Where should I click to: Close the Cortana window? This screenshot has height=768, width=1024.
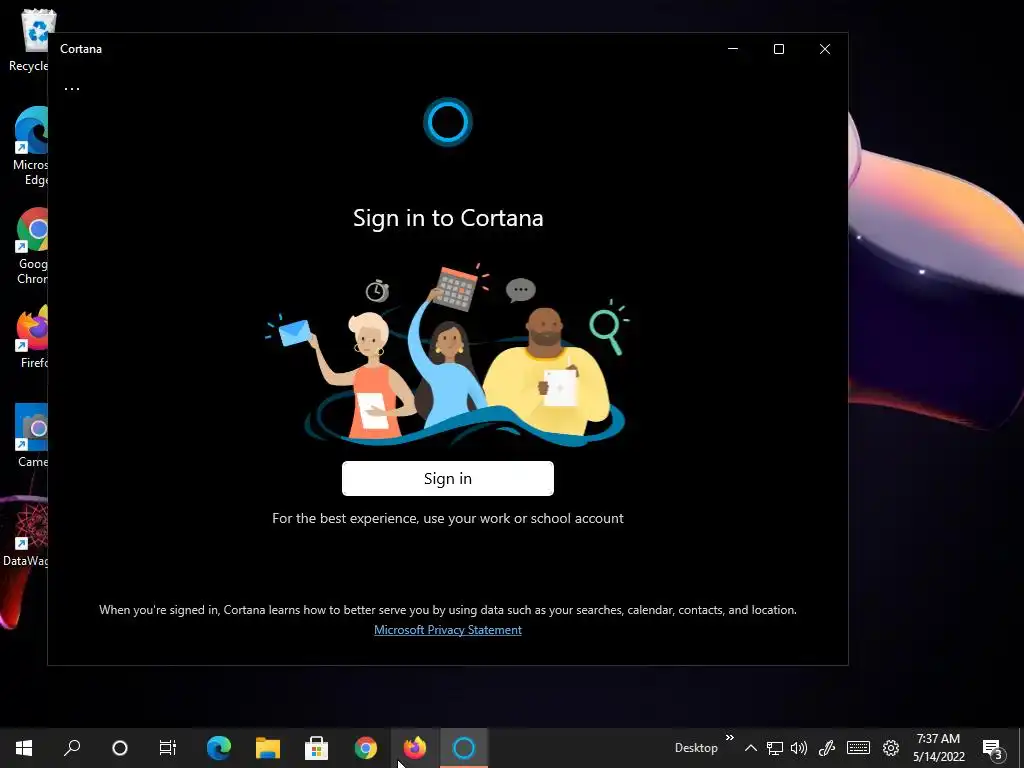[825, 49]
